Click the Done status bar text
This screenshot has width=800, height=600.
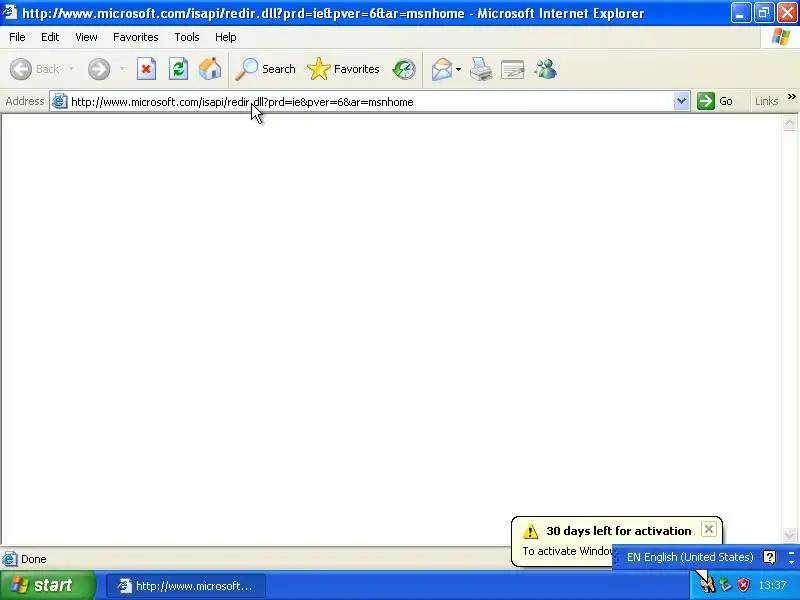click(x=34, y=559)
